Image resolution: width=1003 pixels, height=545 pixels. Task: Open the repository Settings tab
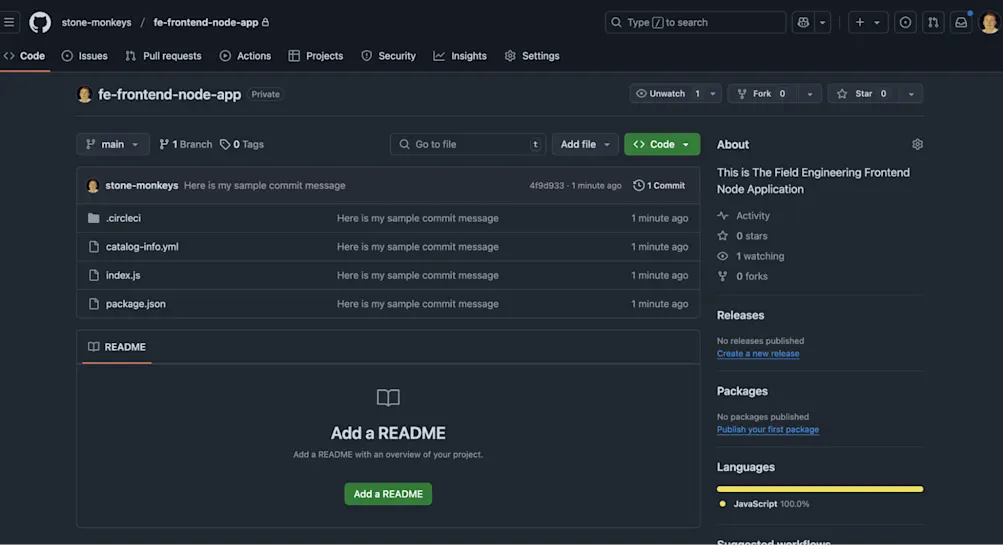click(x=532, y=56)
